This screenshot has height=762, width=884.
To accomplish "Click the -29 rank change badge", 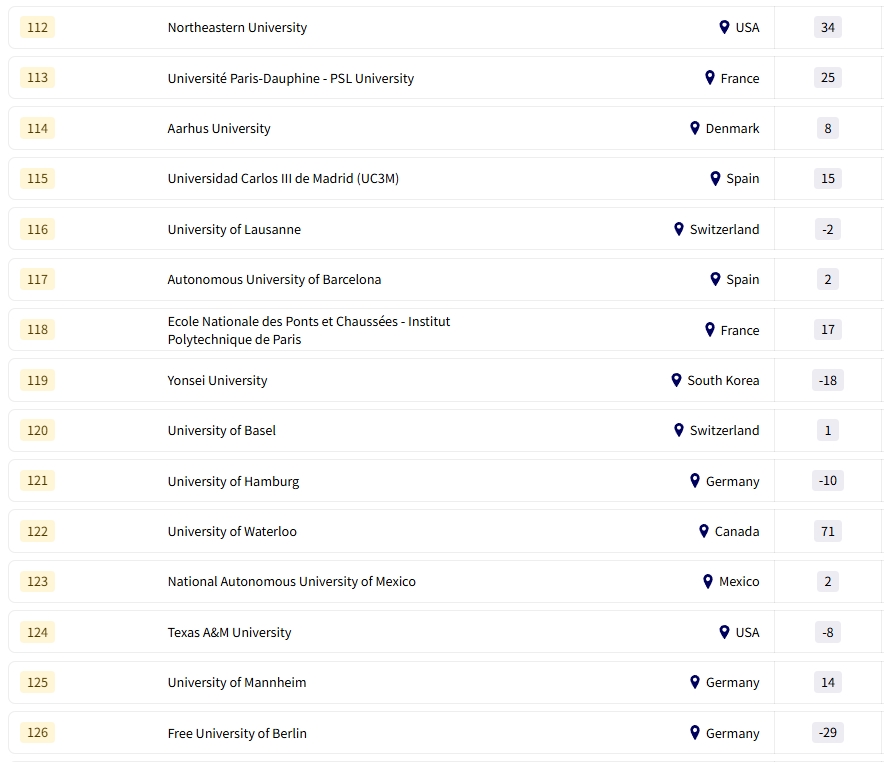I will pos(827,733).
